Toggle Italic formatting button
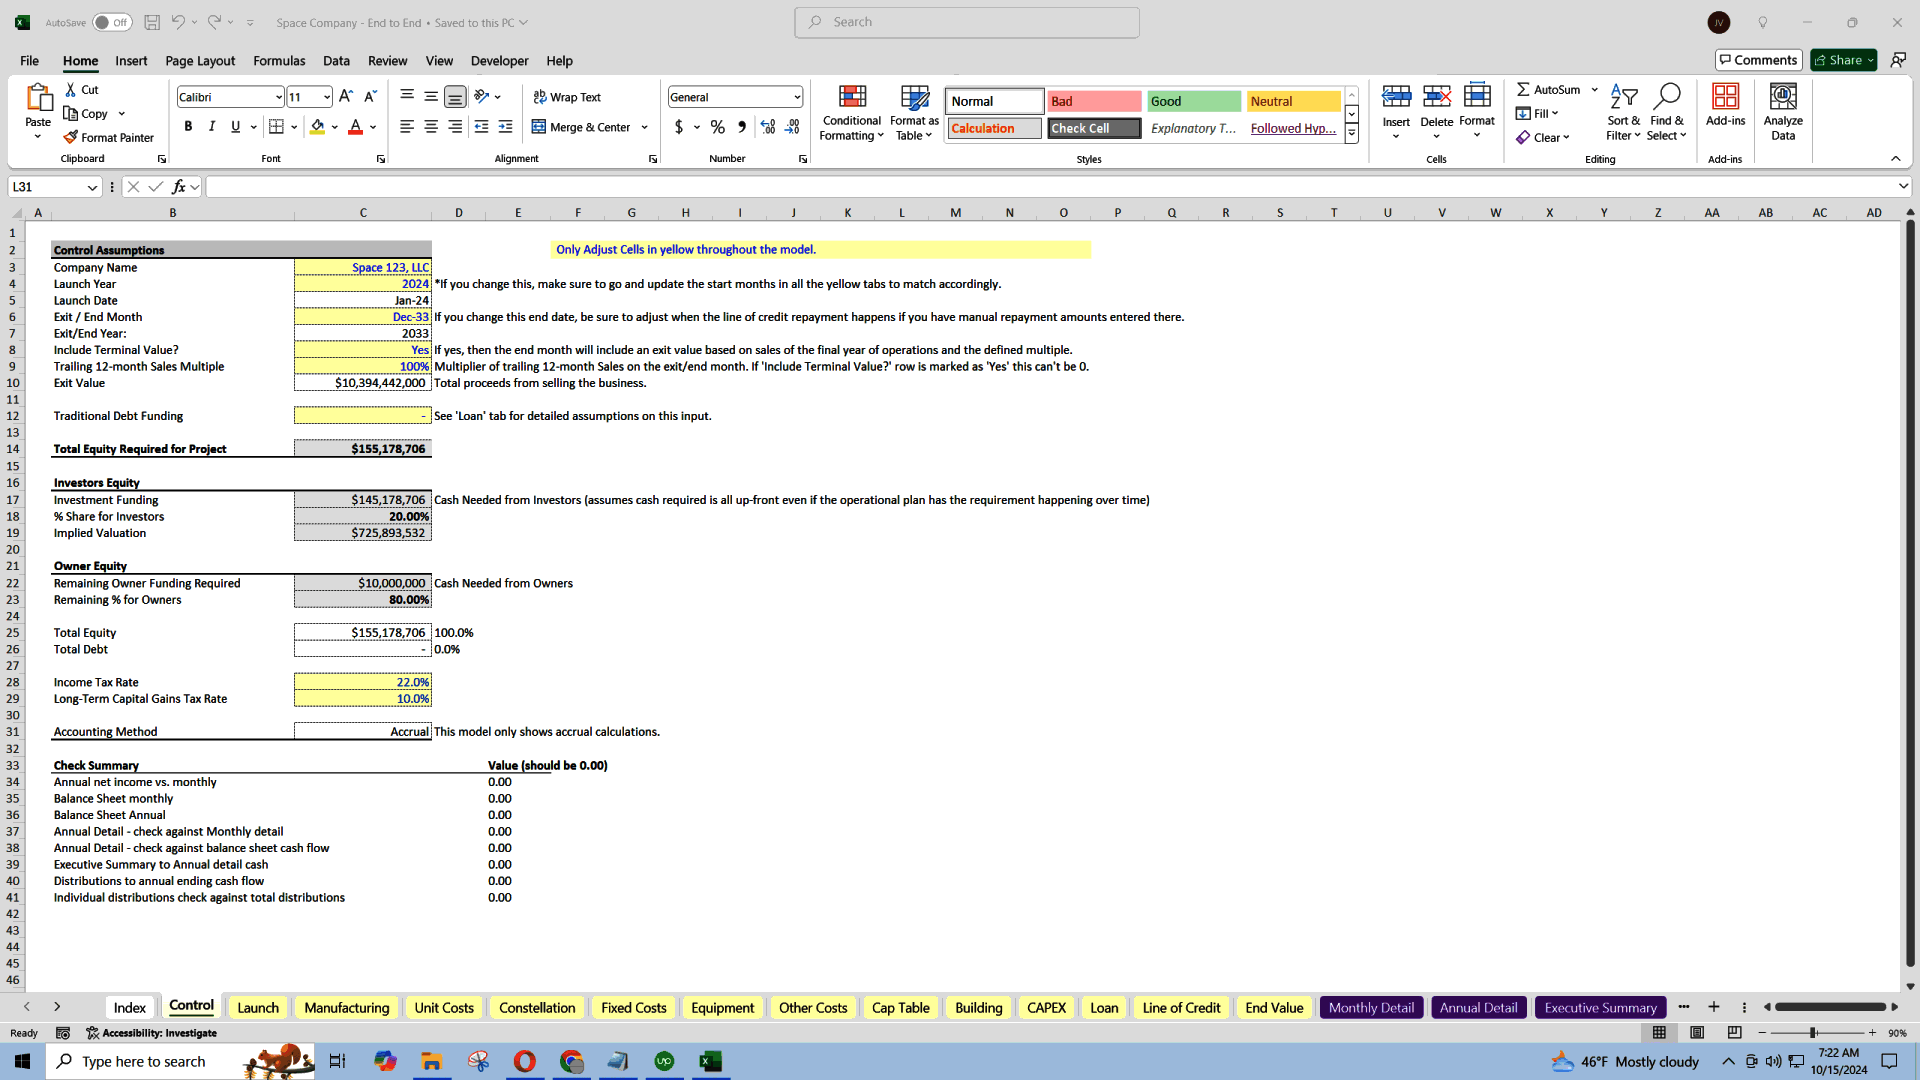 [x=211, y=128]
